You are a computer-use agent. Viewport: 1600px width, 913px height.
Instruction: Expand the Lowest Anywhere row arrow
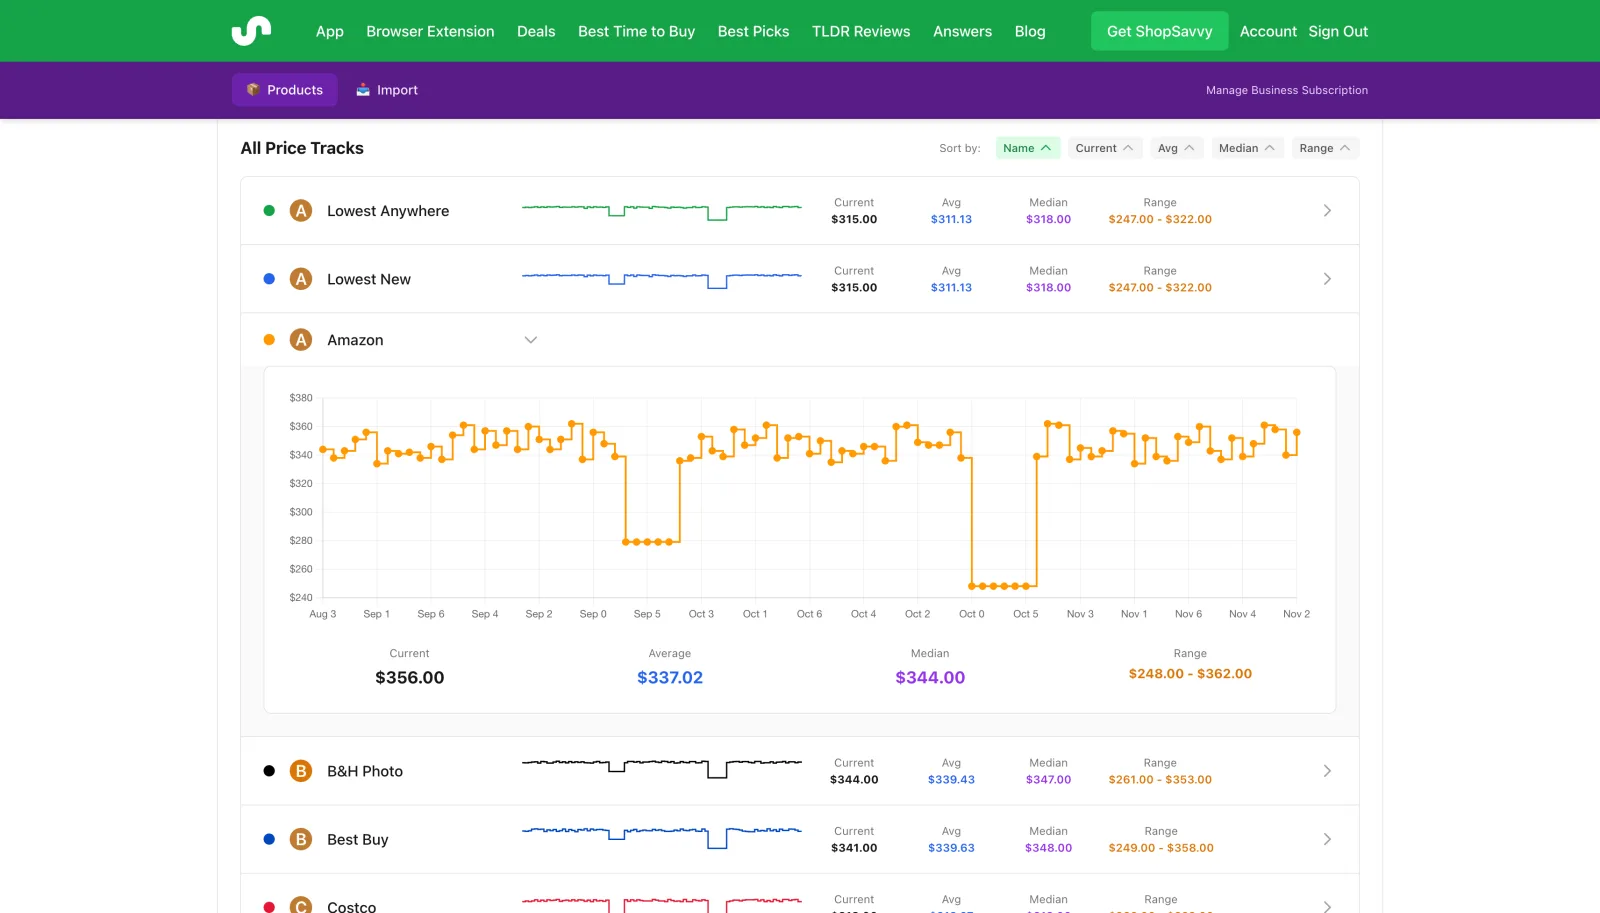point(1327,211)
